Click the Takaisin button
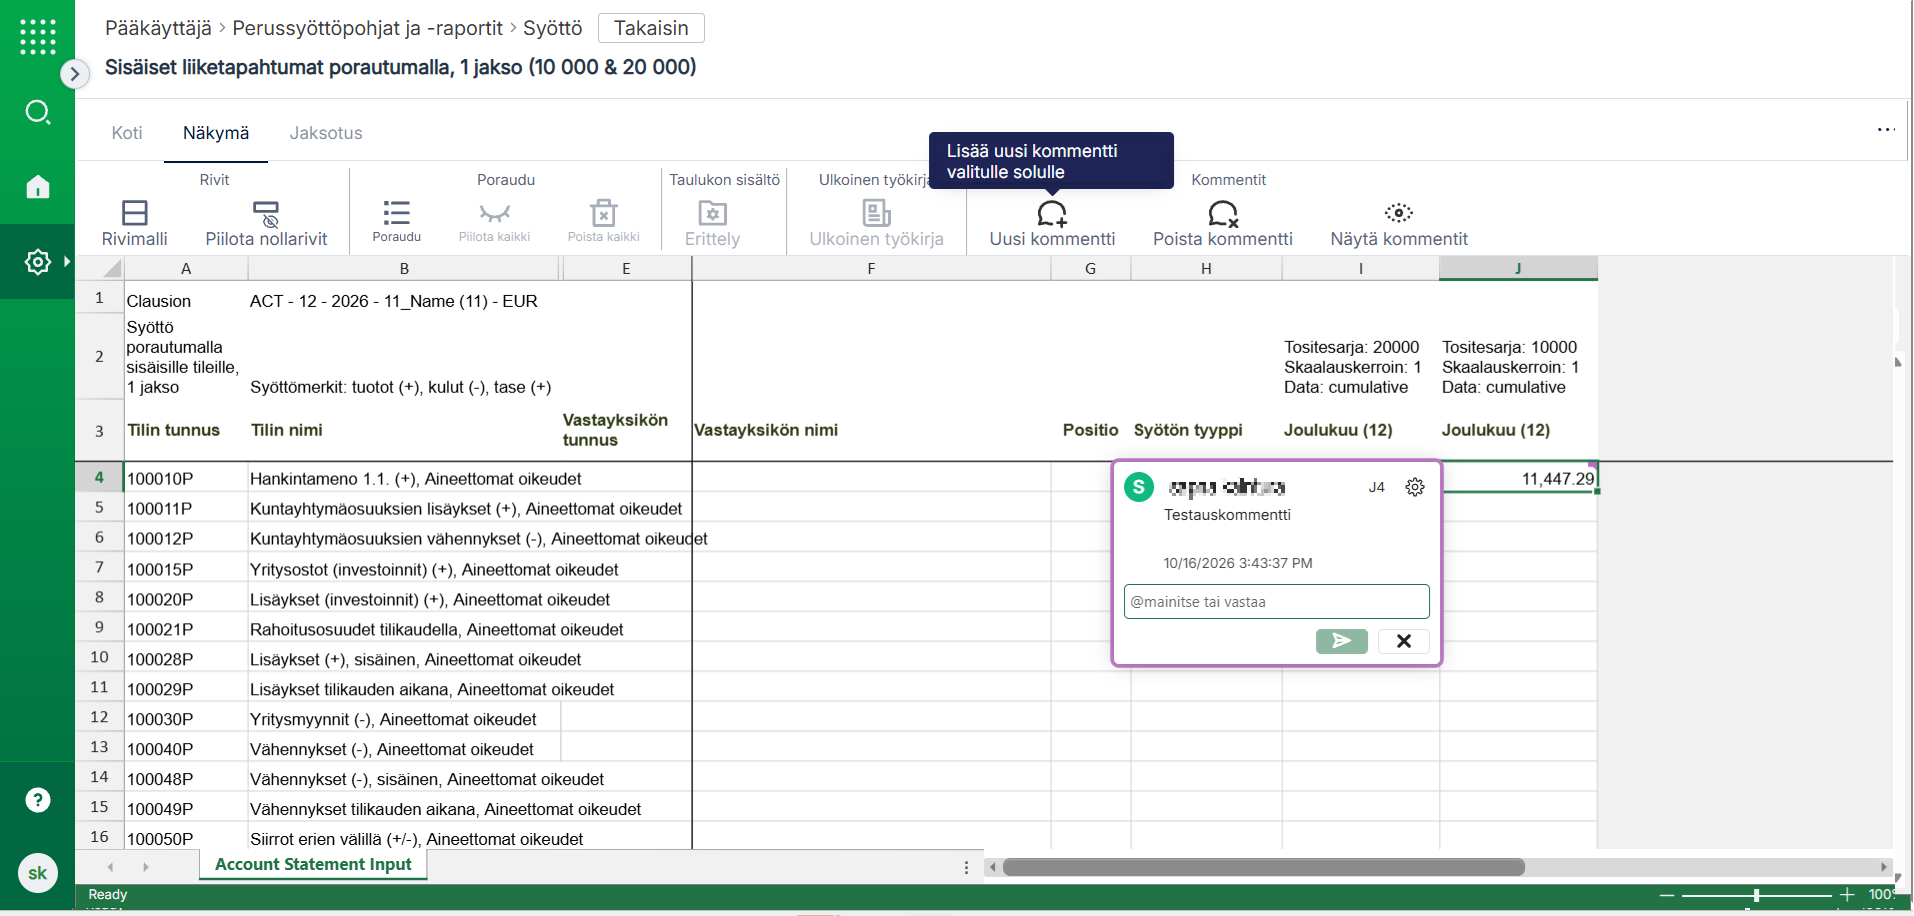This screenshot has width=1914, height=916. [x=651, y=28]
